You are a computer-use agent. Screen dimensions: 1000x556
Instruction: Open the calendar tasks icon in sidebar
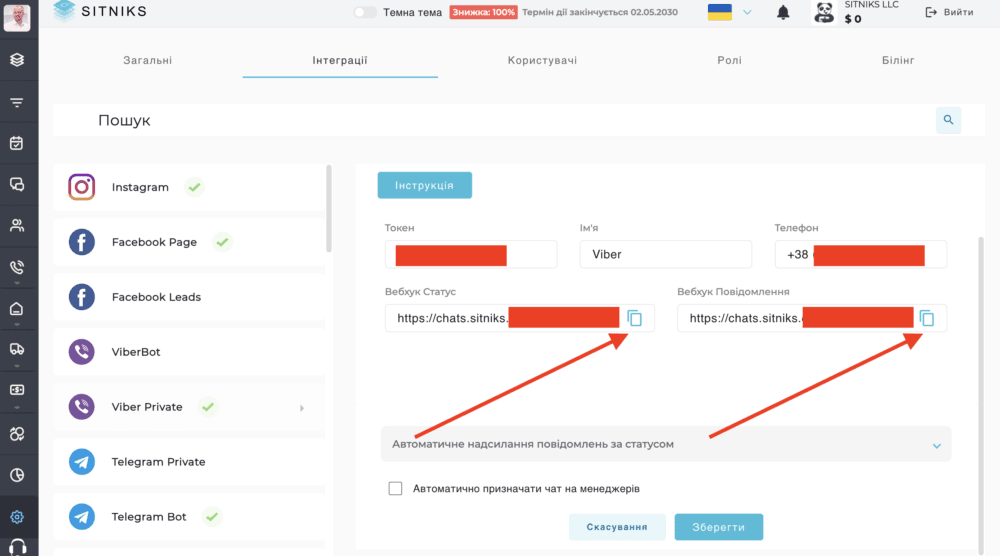[x=17, y=143]
